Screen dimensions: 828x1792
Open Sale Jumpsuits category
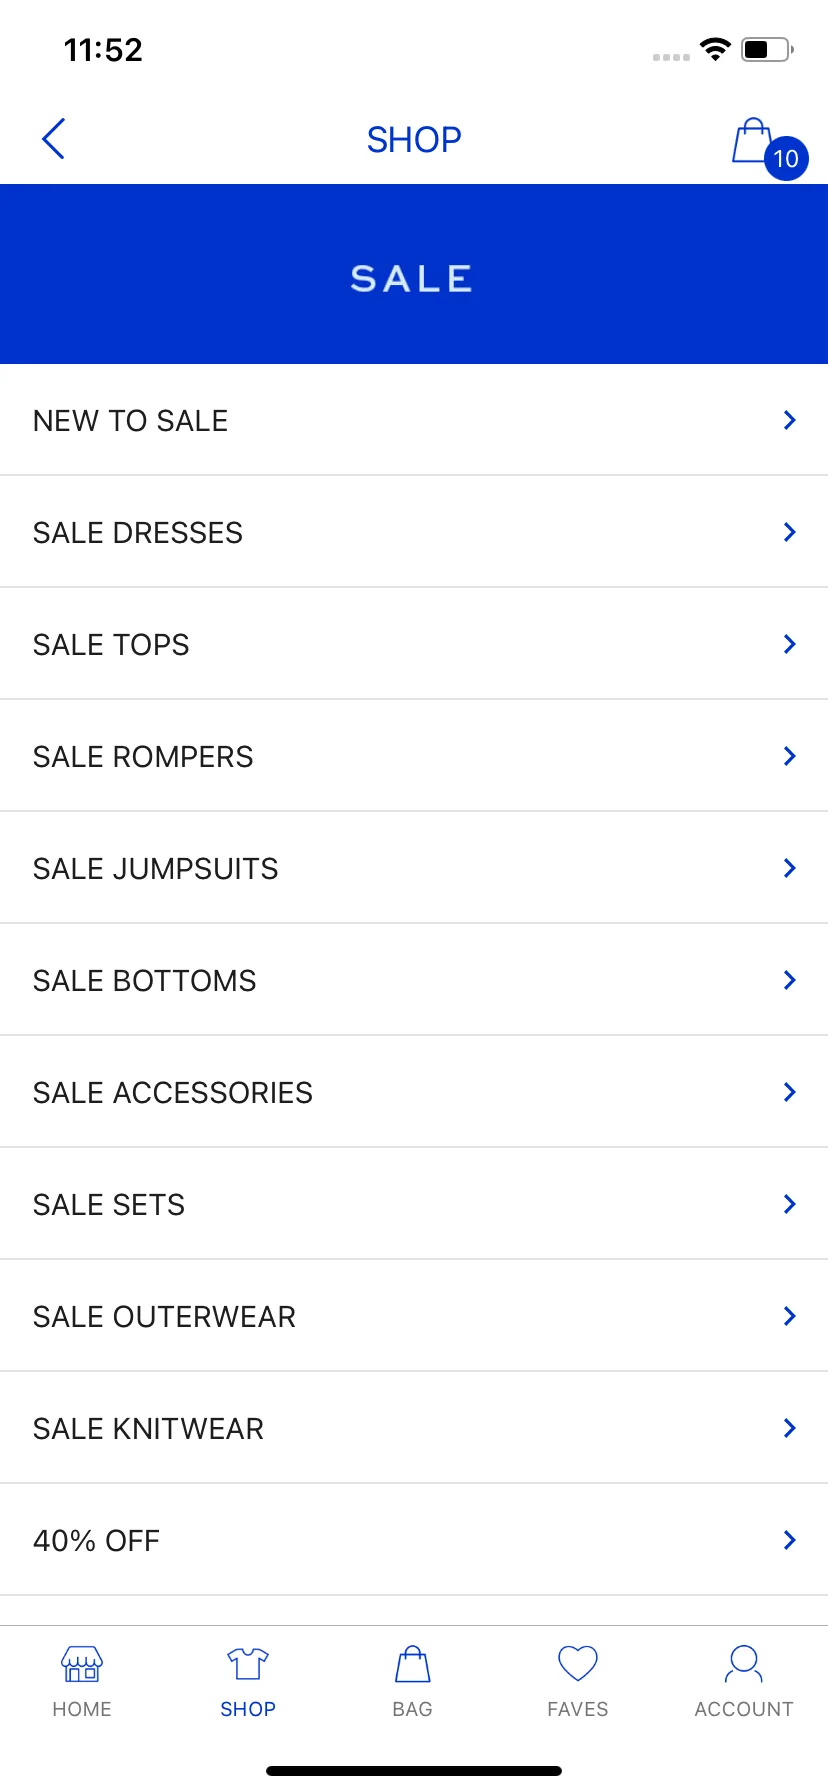(414, 868)
